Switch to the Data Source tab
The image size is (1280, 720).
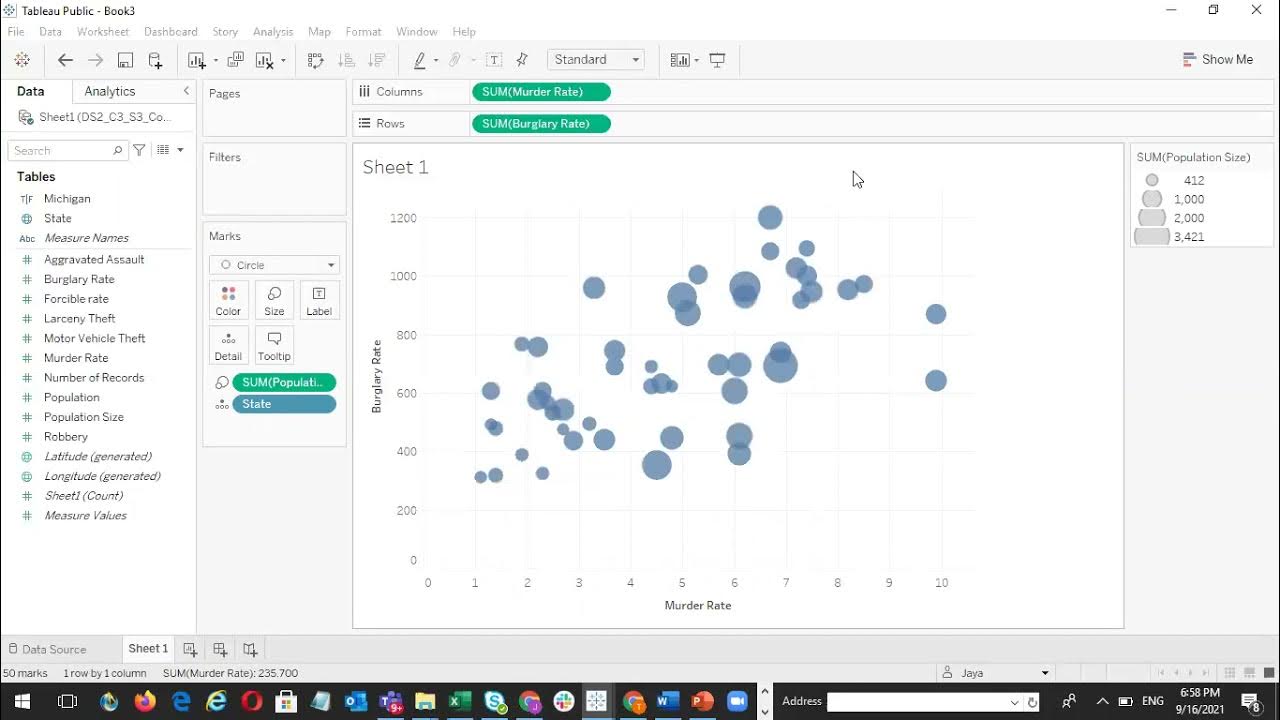[x=46, y=649]
